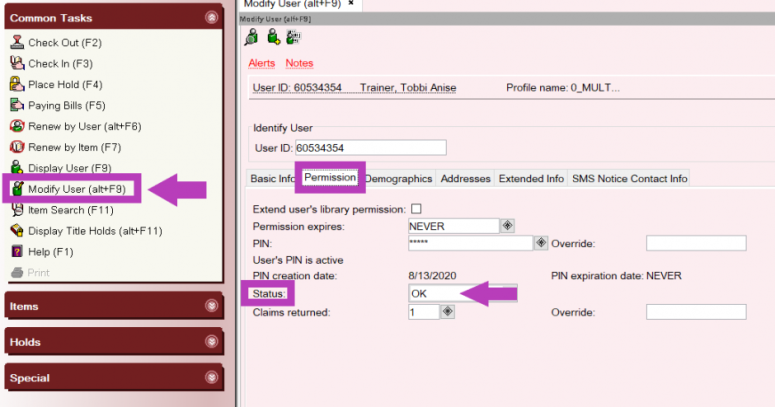
Task: Click the user name Trainer, Tobbi Anise
Action: [408, 88]
